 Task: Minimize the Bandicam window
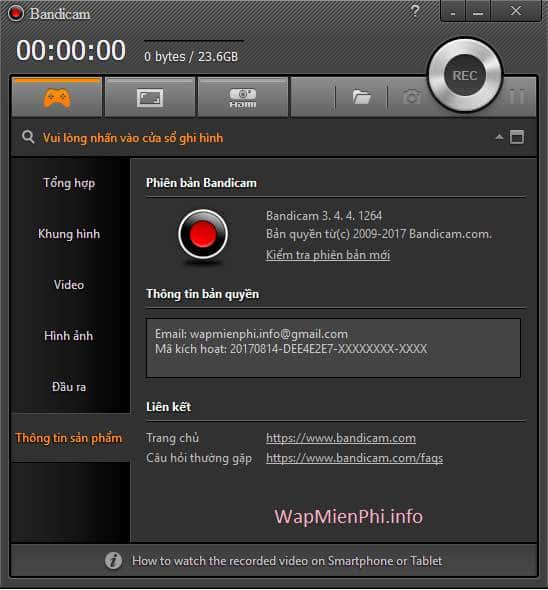point(478,11)
